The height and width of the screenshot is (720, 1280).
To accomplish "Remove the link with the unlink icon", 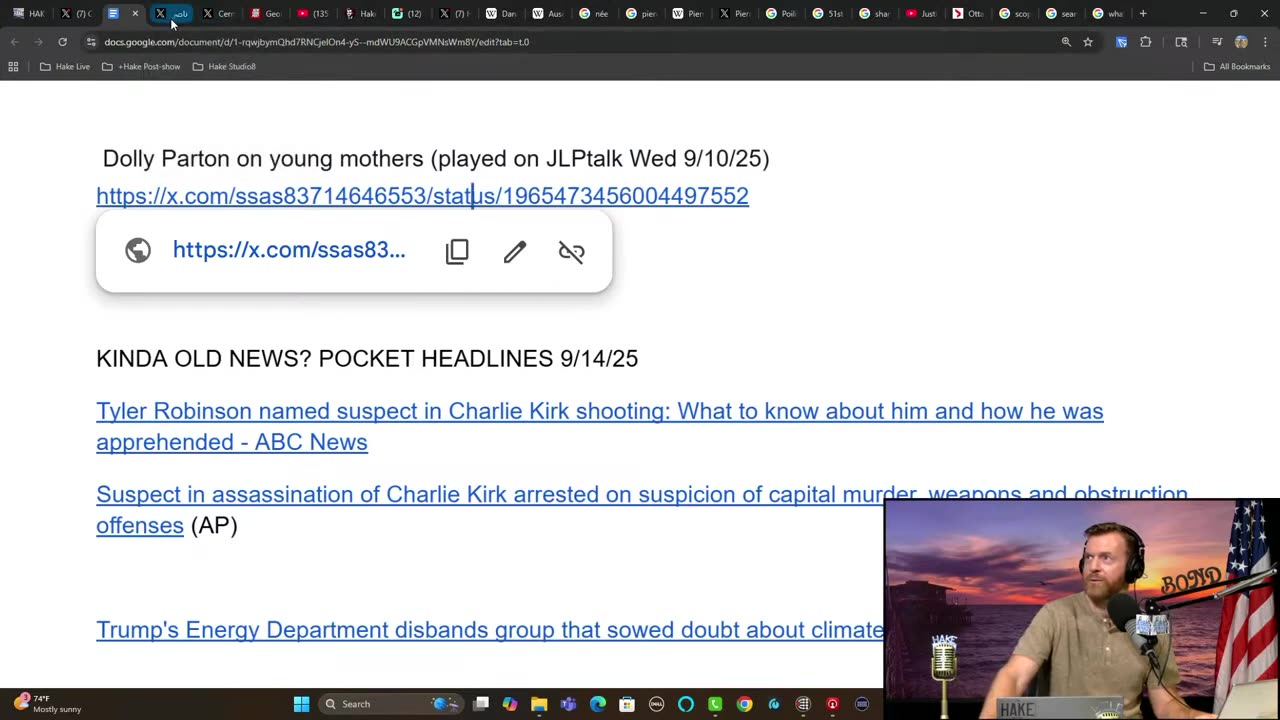I will (571, 251).
